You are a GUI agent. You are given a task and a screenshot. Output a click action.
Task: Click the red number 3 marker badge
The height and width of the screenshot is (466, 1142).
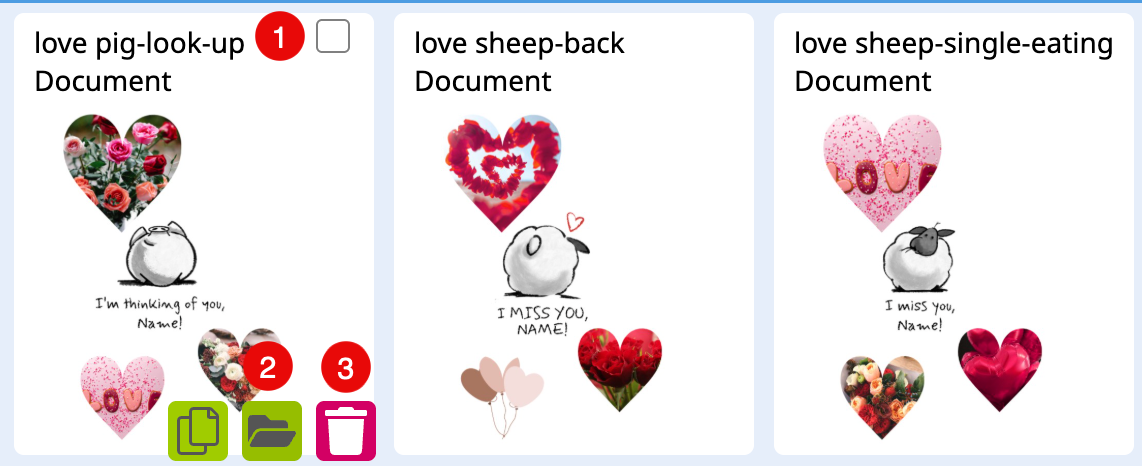click(346, 368)
